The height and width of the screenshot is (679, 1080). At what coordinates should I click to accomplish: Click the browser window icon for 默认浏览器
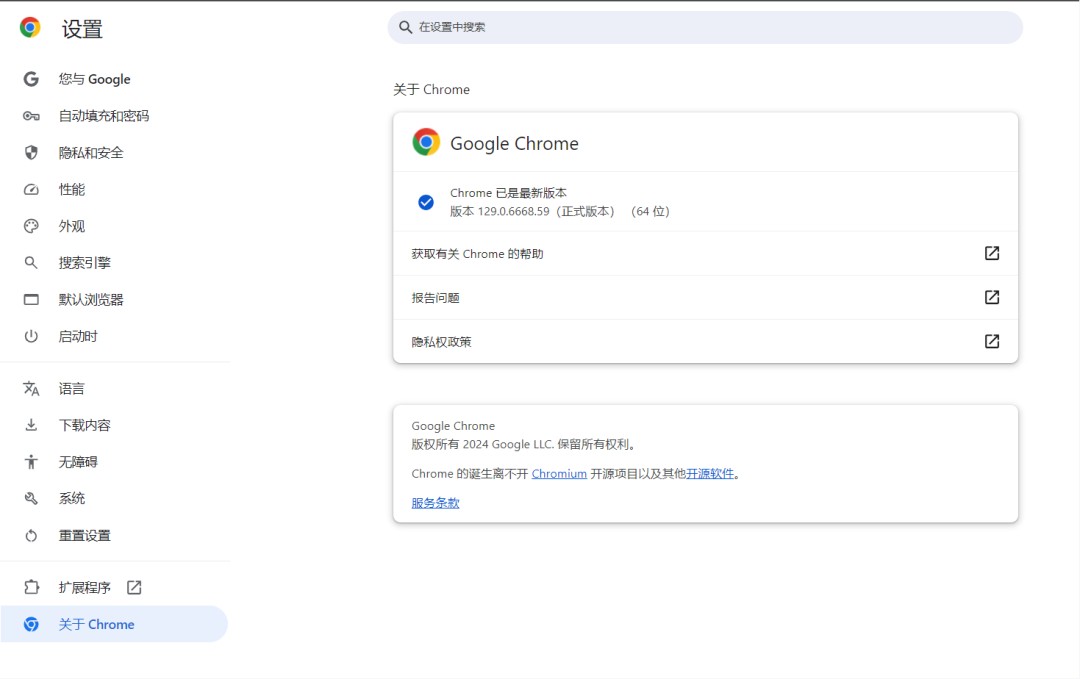pos(31,300)
